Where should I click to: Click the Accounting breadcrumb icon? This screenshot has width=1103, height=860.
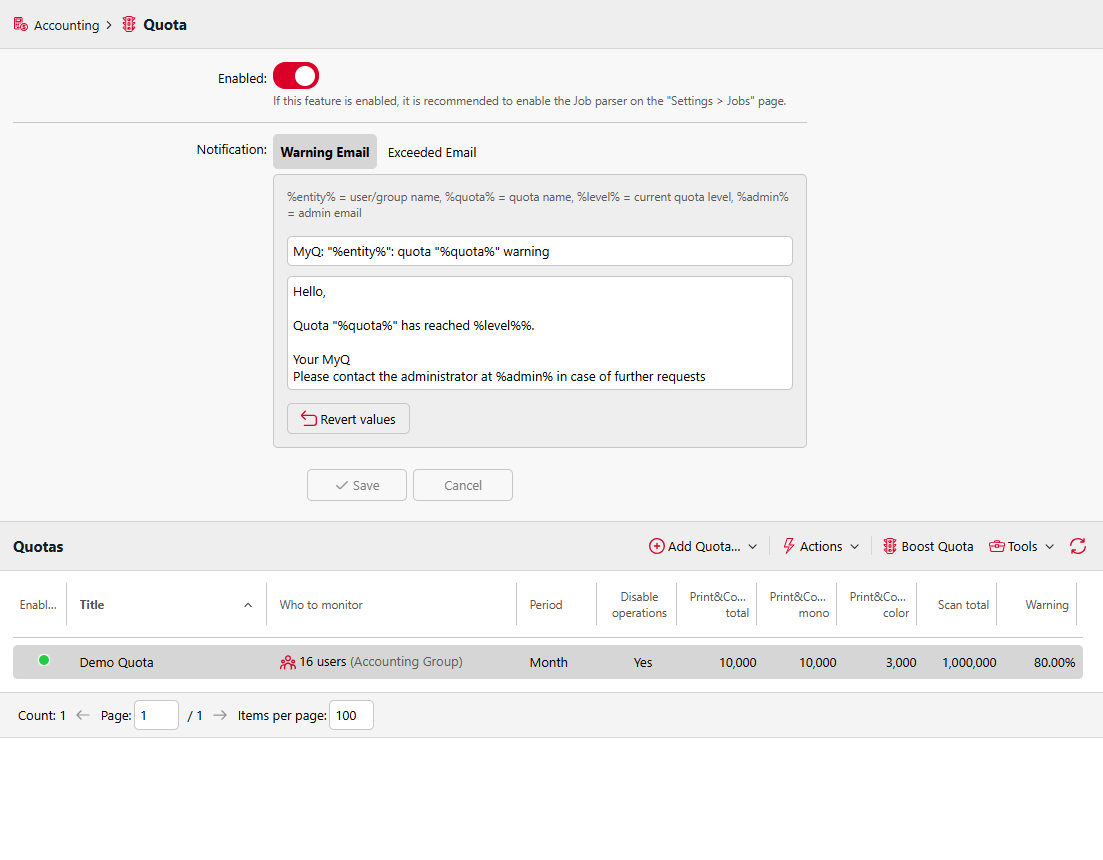coord(20,25)
